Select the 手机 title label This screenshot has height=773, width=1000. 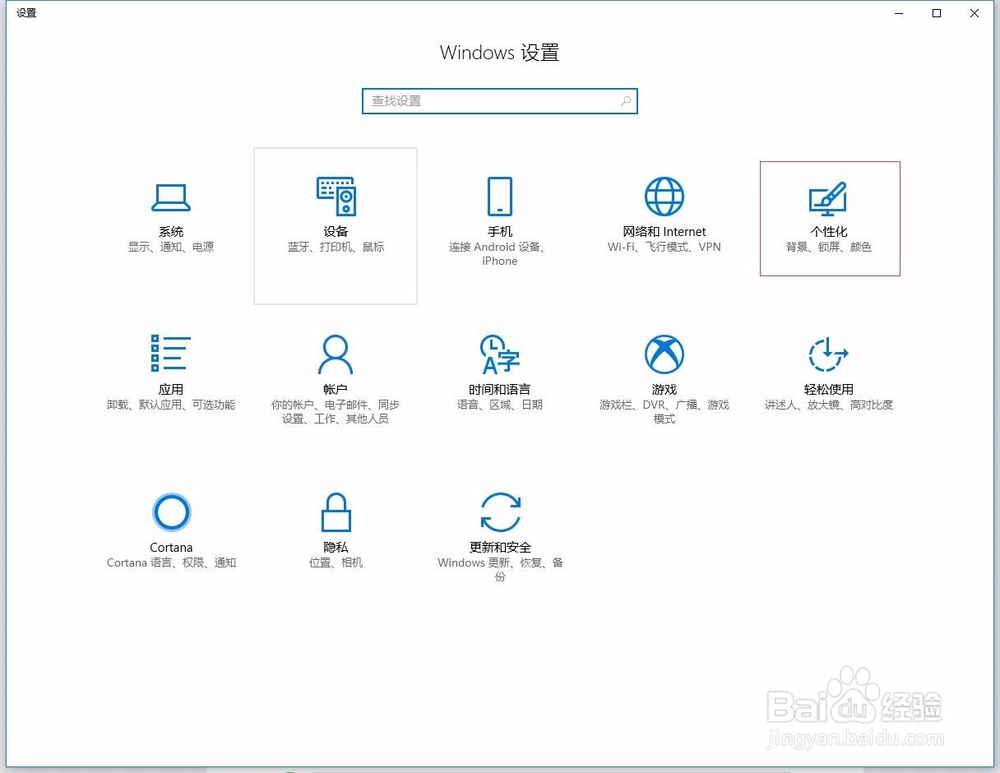click(x=500, y=232)
